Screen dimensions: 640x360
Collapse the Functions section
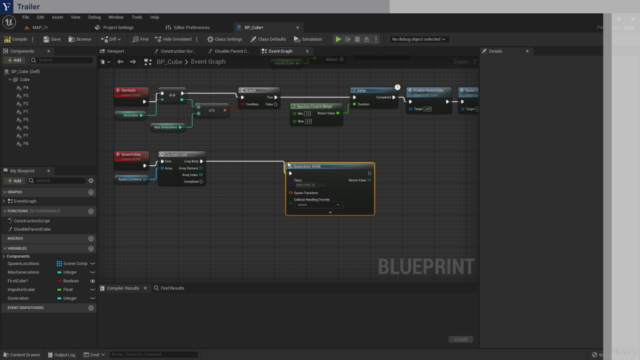click(5, 211)
